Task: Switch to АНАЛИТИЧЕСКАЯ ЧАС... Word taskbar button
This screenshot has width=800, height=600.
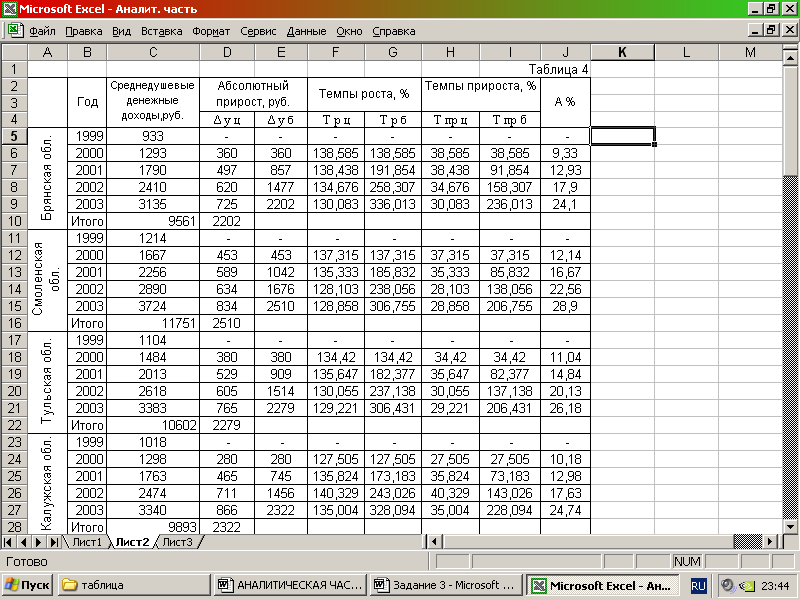Action: click(x=291, y=585)
